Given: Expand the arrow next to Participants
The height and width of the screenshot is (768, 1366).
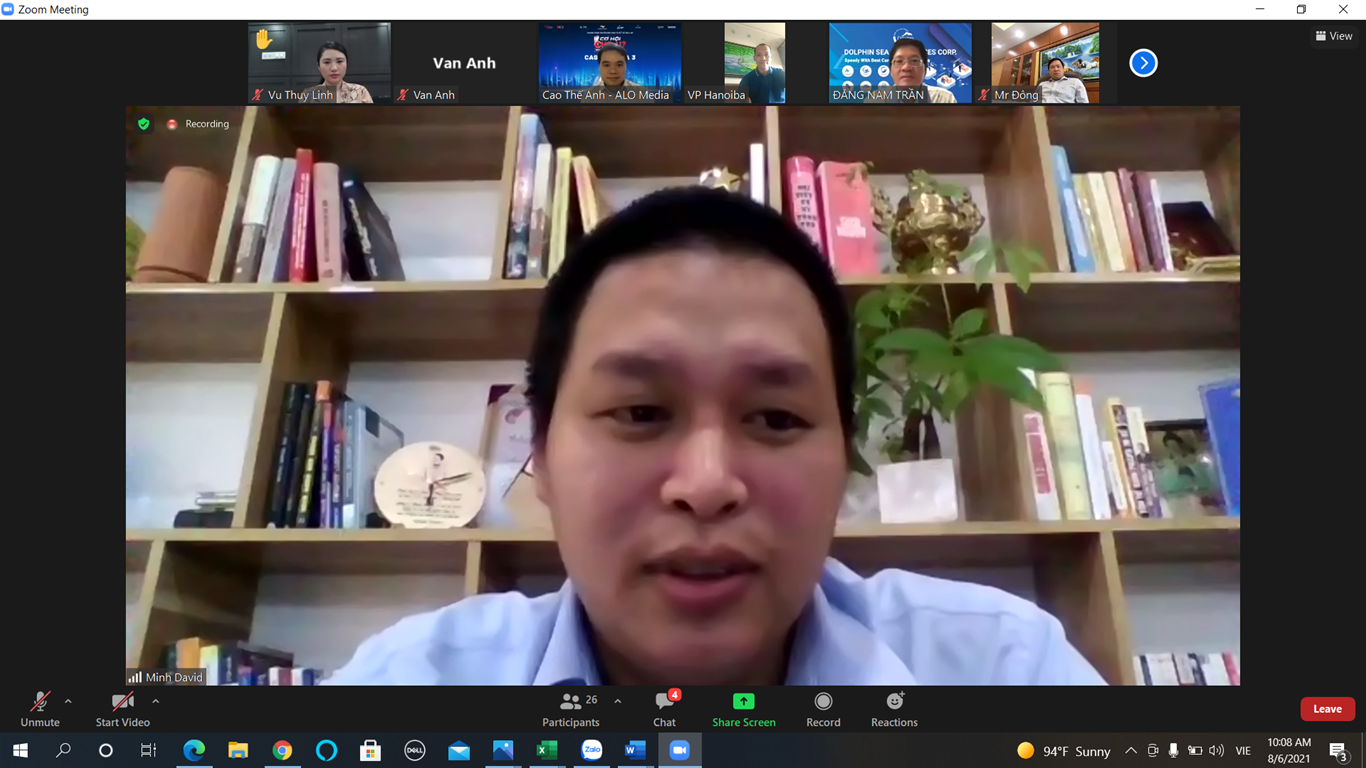Looking at the screenshot, I should (618, 701).
